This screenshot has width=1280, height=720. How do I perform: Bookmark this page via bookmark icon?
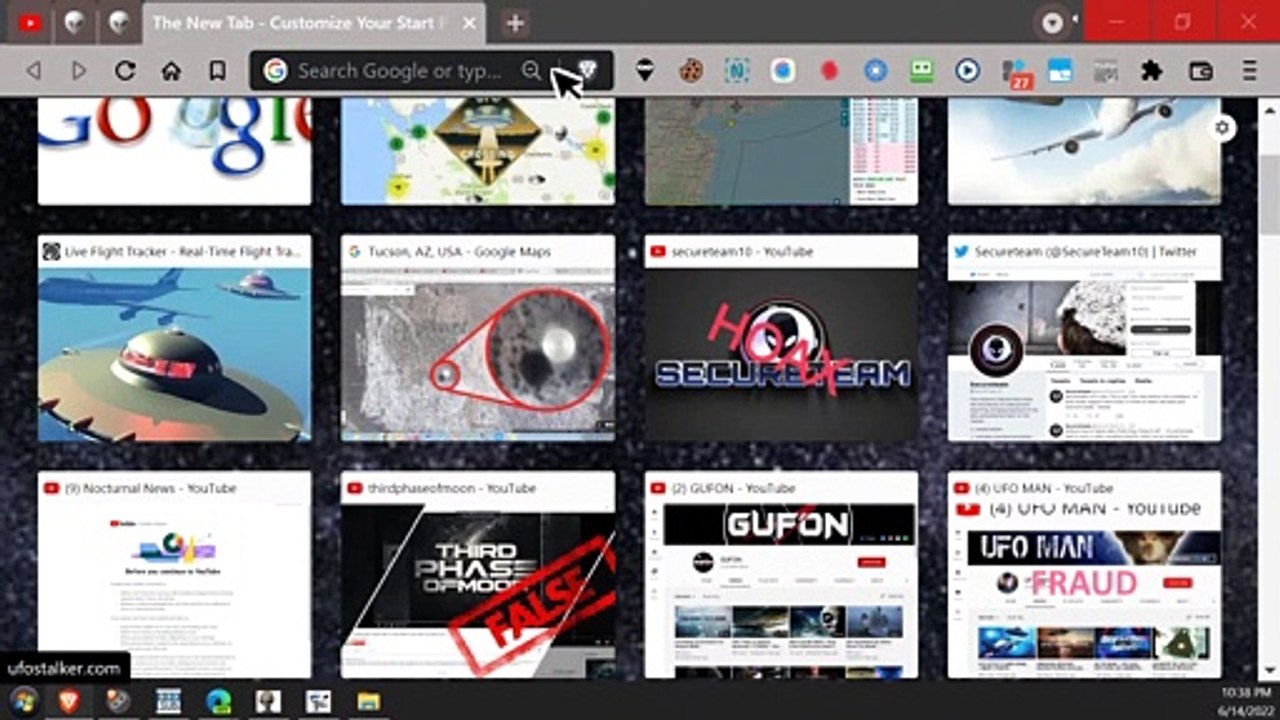[217, 71]
